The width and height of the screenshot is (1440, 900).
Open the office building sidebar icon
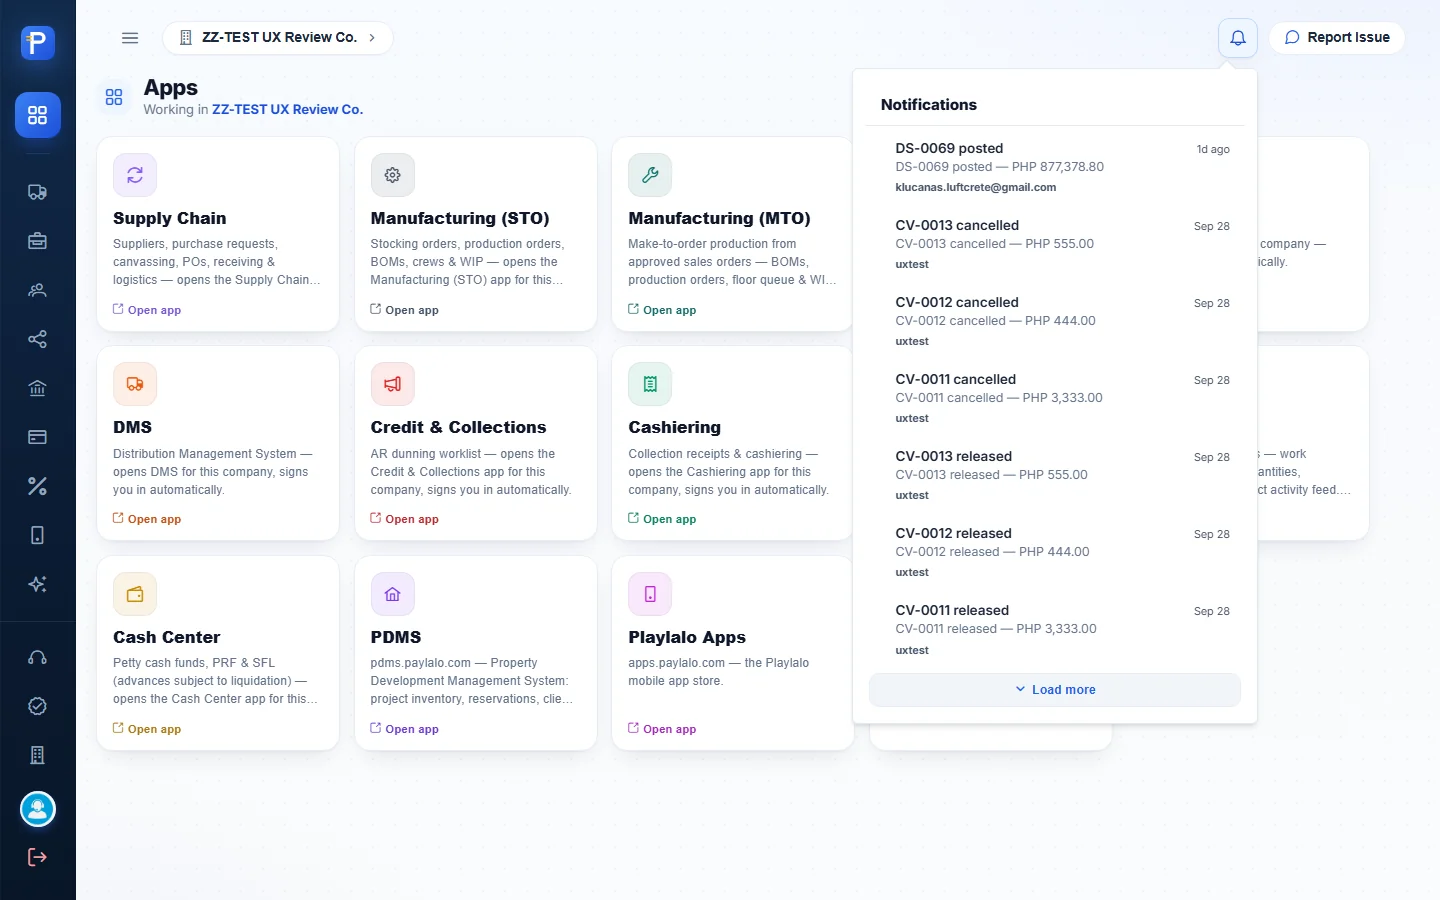pyautogui.click(x=38, y=755)
